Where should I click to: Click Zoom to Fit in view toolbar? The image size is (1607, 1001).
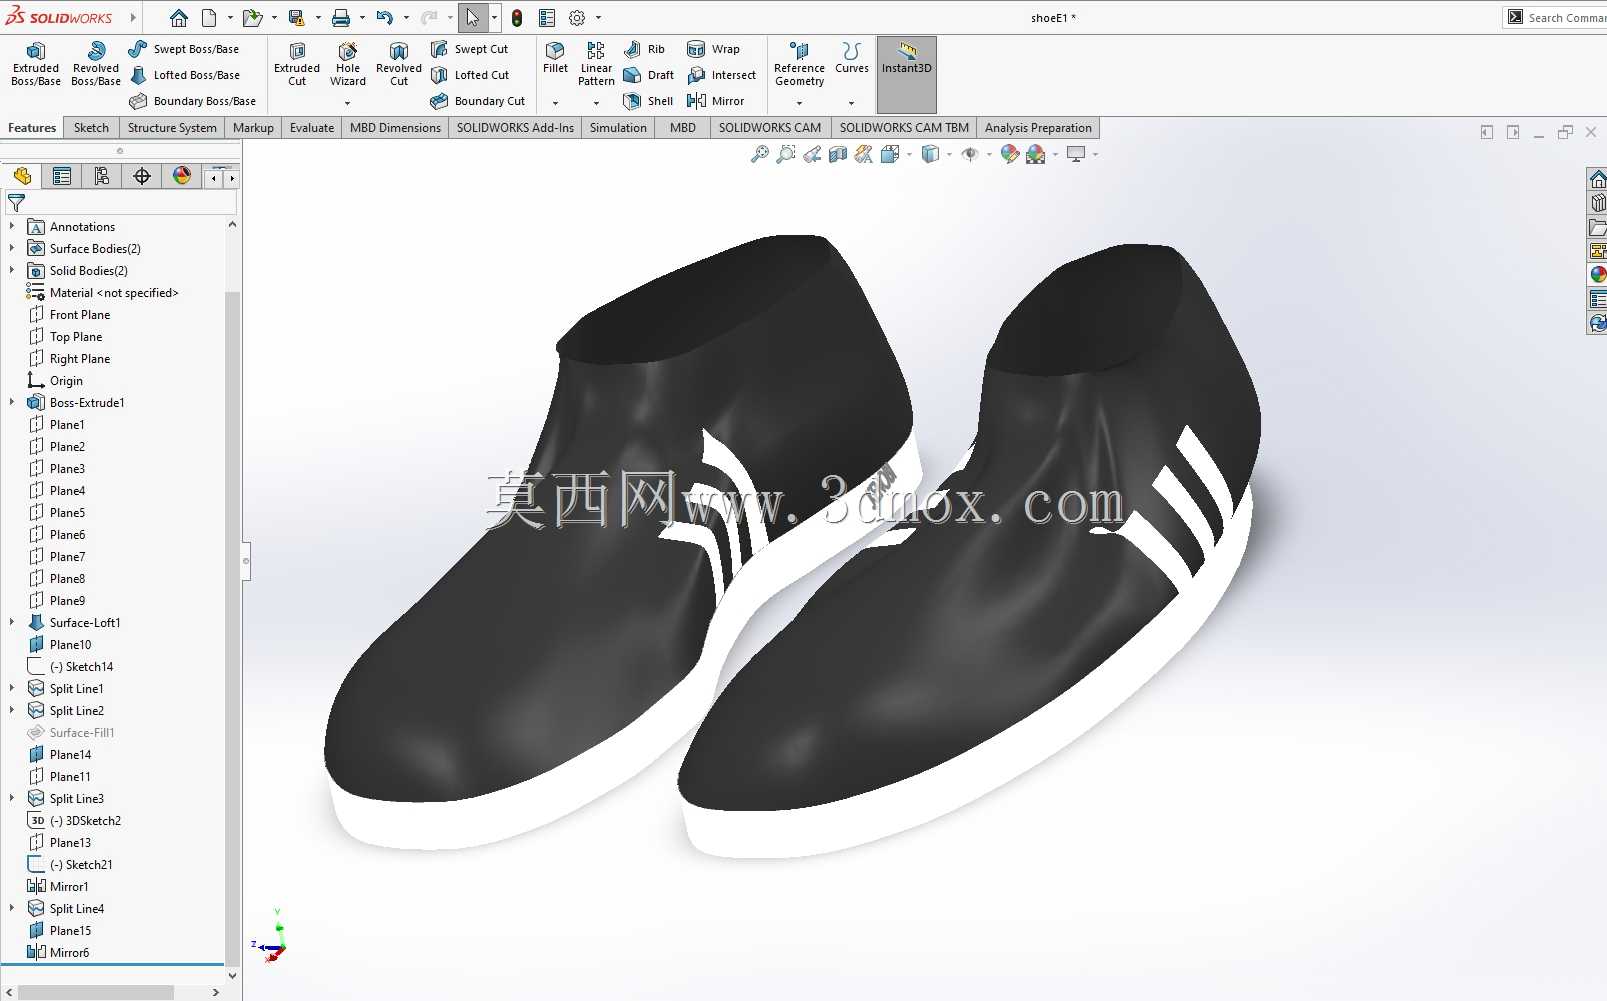760,154
